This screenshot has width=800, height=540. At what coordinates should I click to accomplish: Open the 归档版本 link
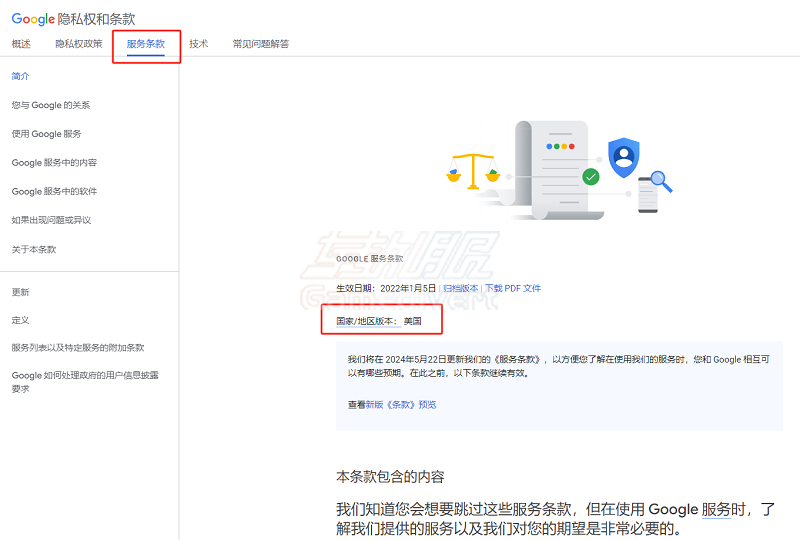point(461,288)
